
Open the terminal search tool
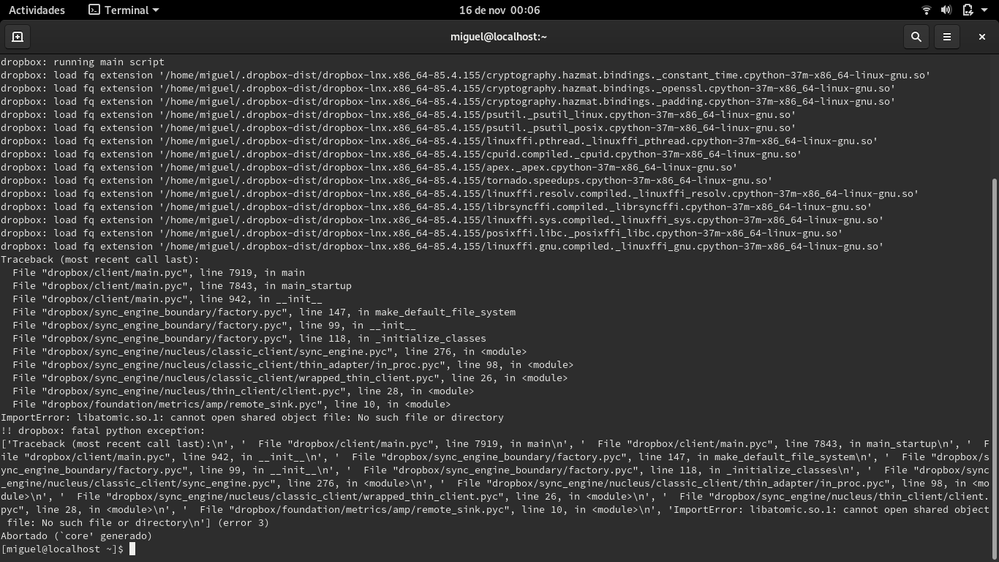tap(916, 37)
